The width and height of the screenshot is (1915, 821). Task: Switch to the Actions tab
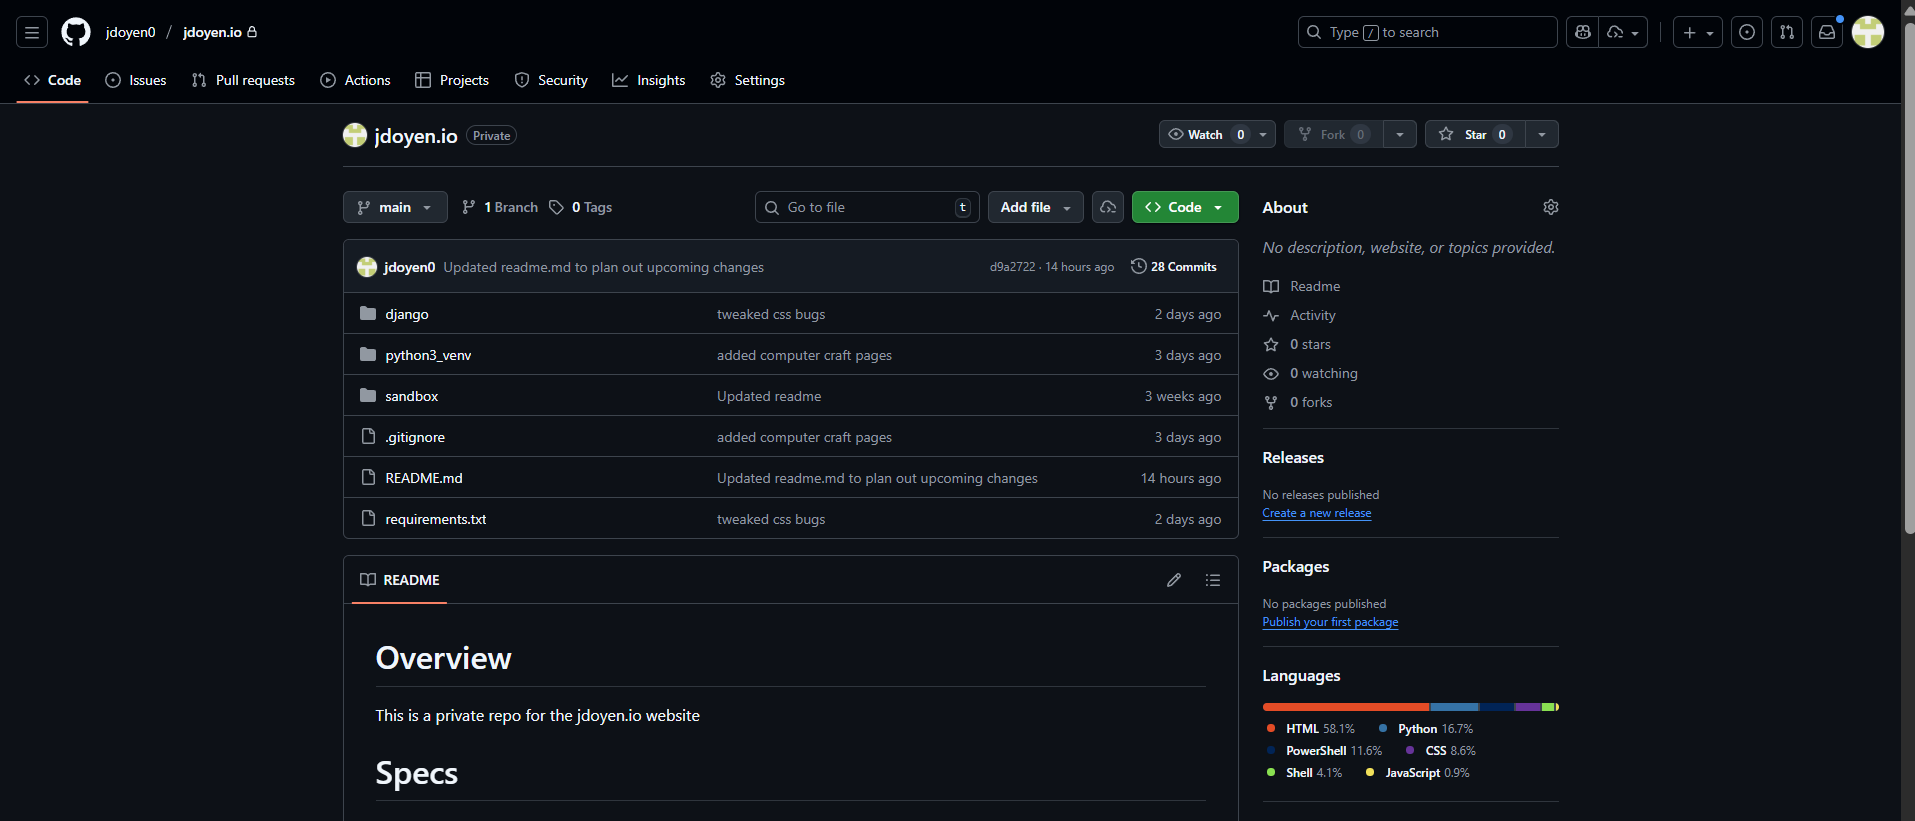click(x=356, y=80)
